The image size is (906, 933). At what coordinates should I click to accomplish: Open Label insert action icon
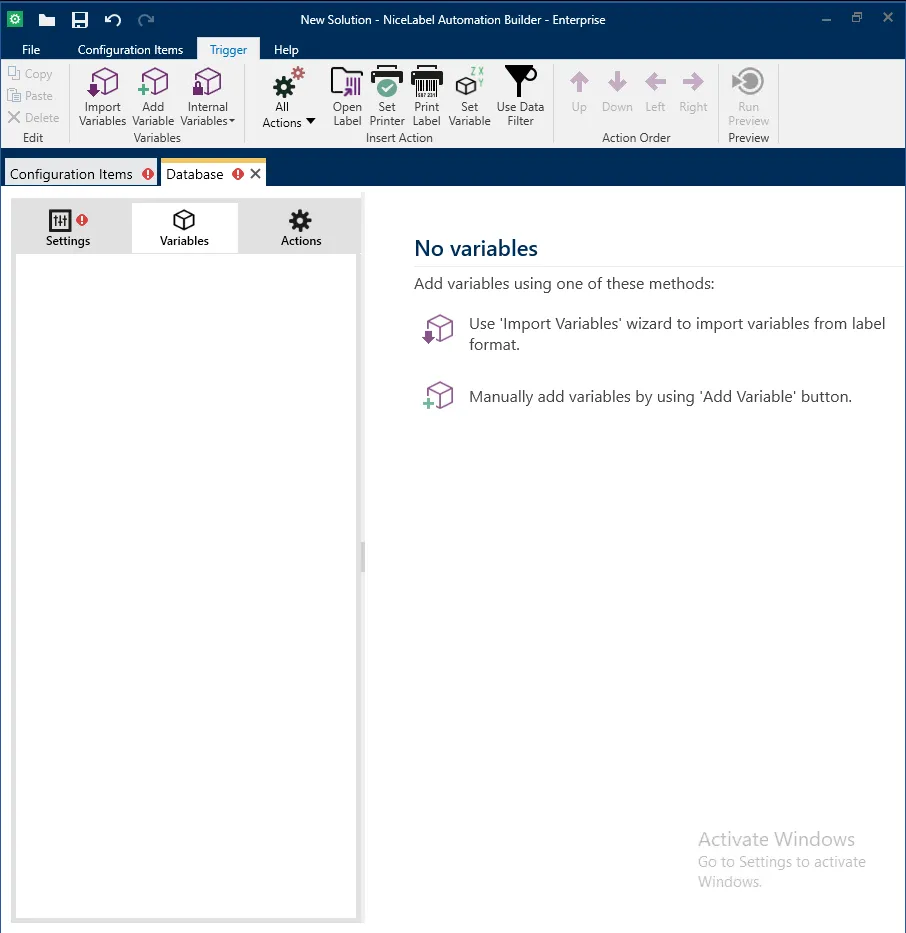click(x=346, y=95)
